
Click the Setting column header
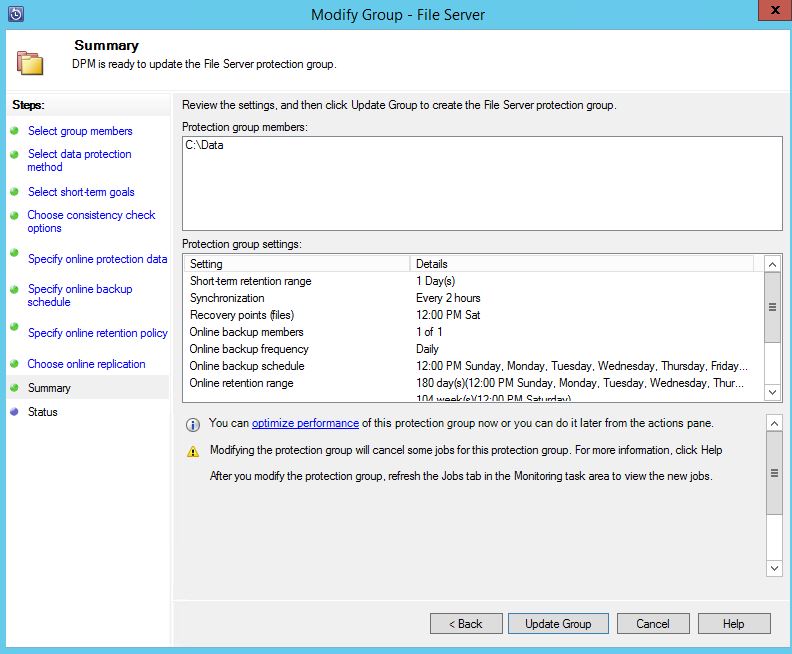click(297, 264)
